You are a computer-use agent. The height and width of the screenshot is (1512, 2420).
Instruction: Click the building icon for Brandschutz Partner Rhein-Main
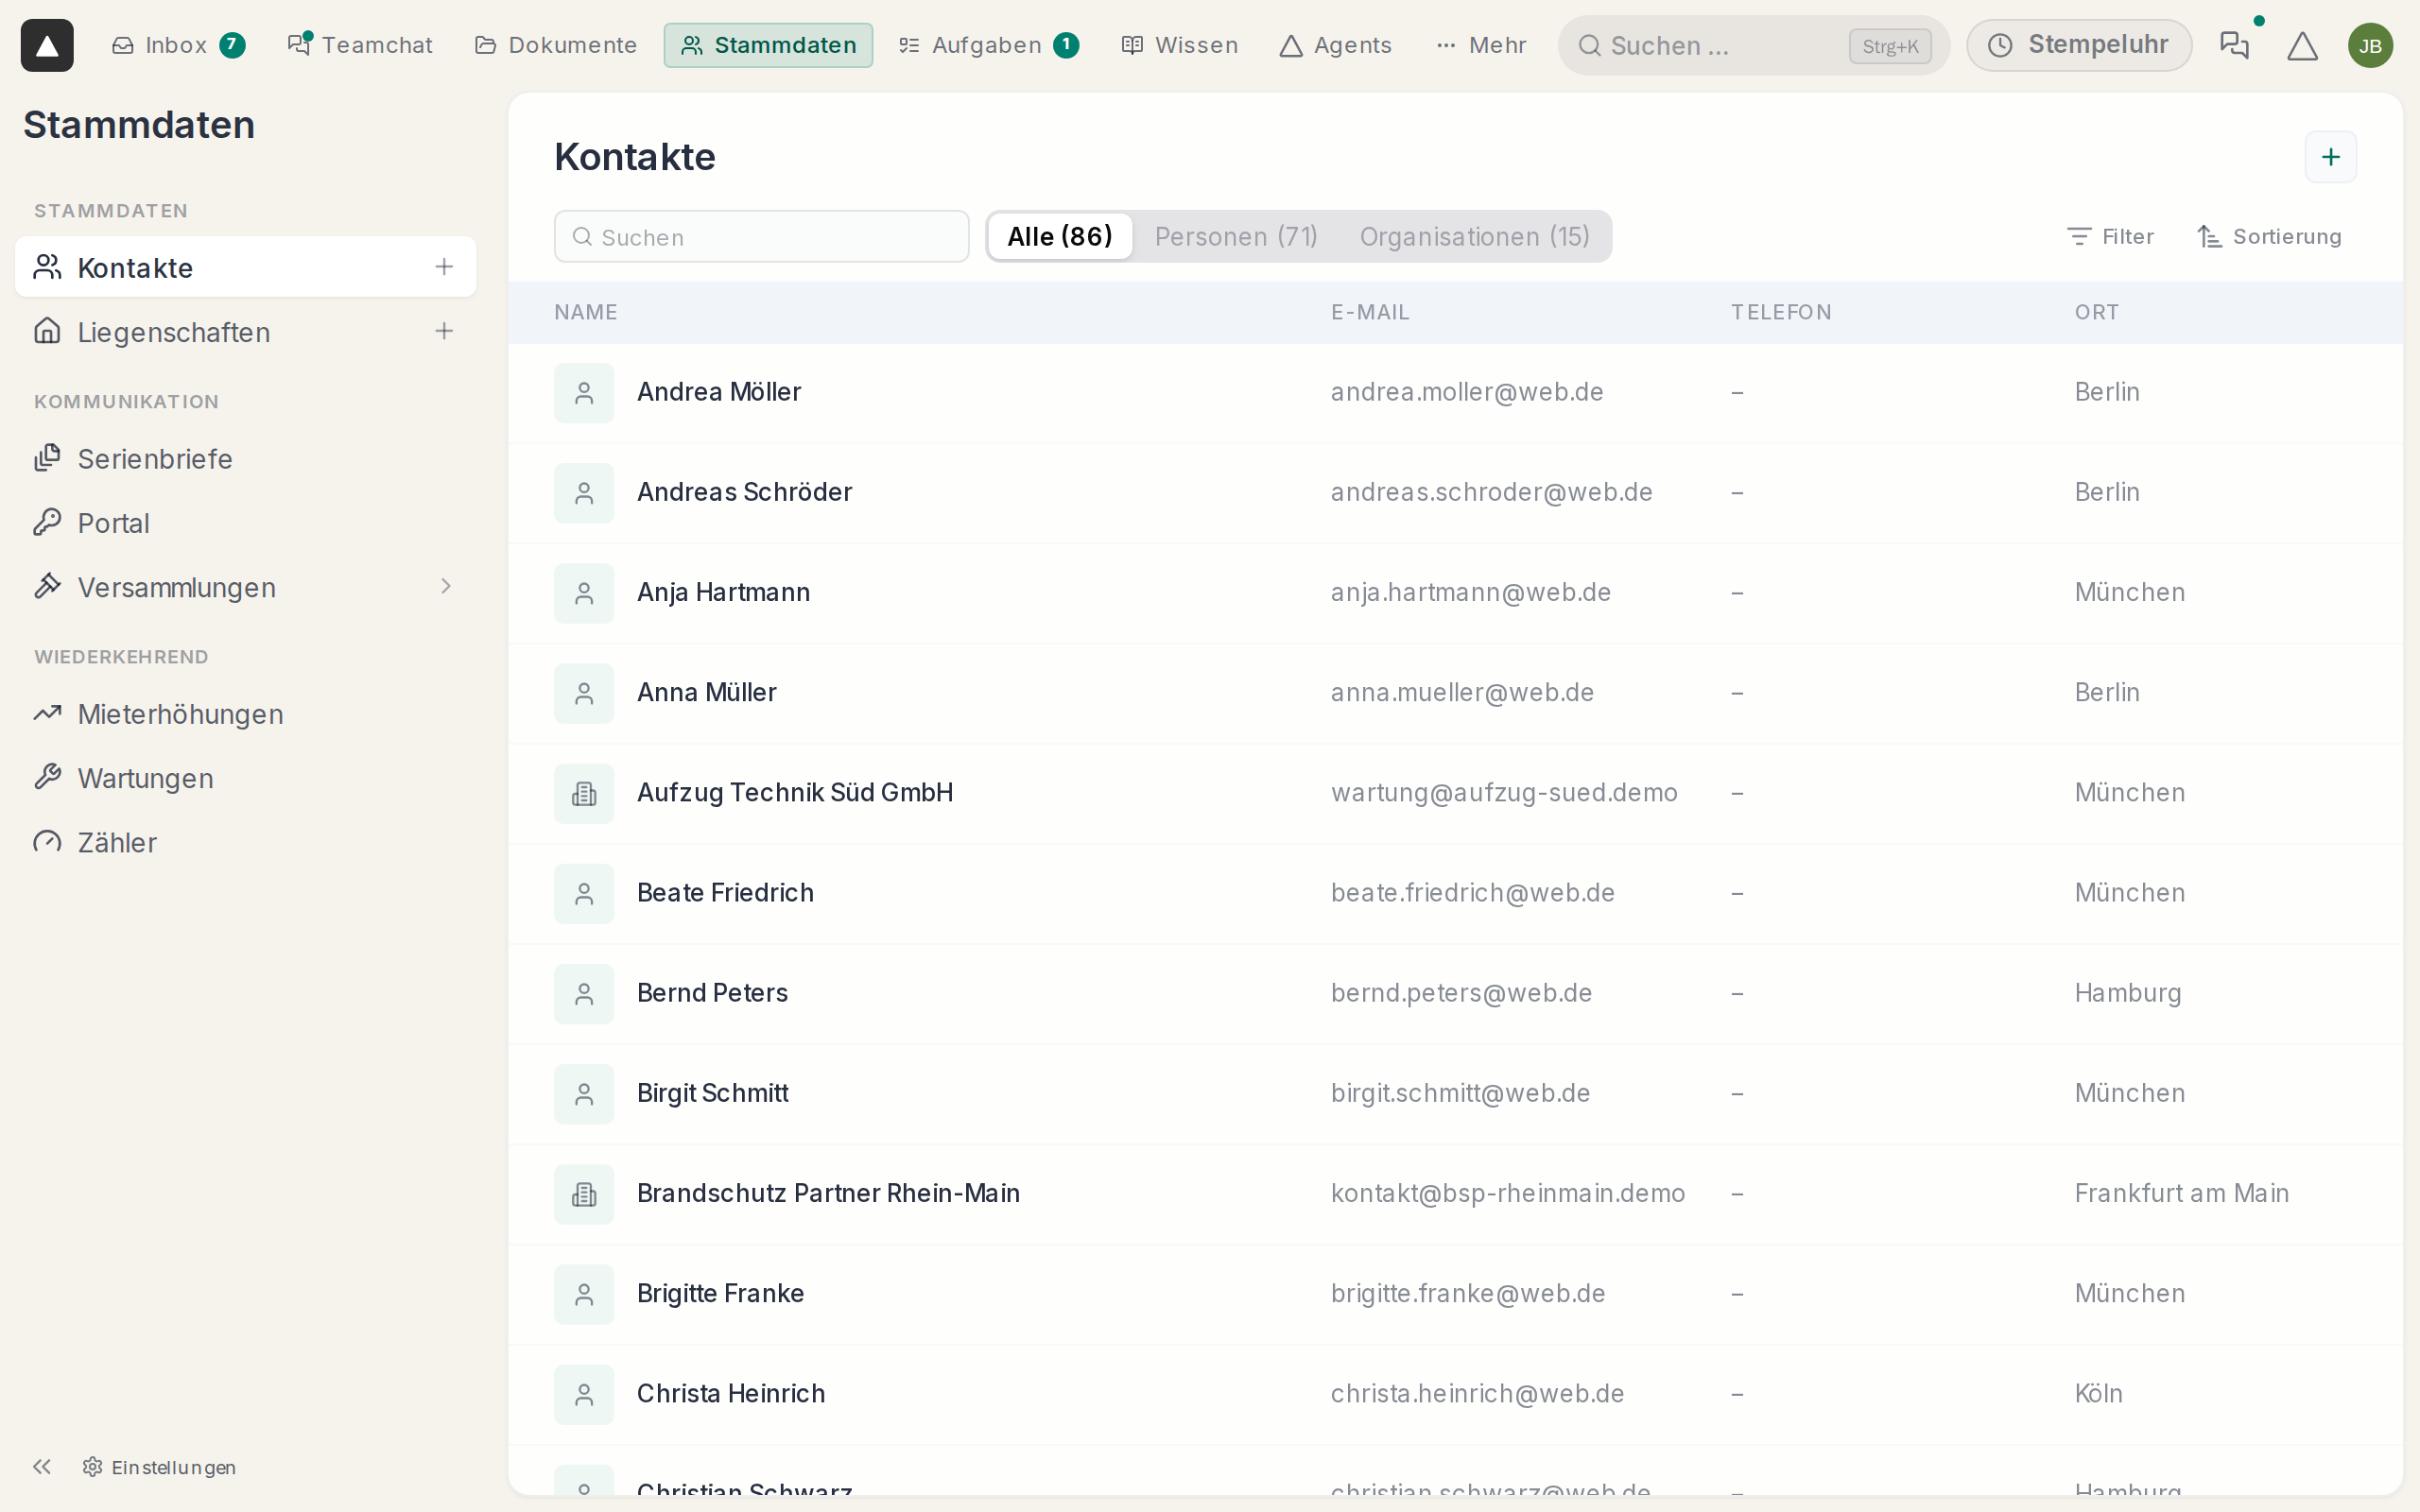584,1194
